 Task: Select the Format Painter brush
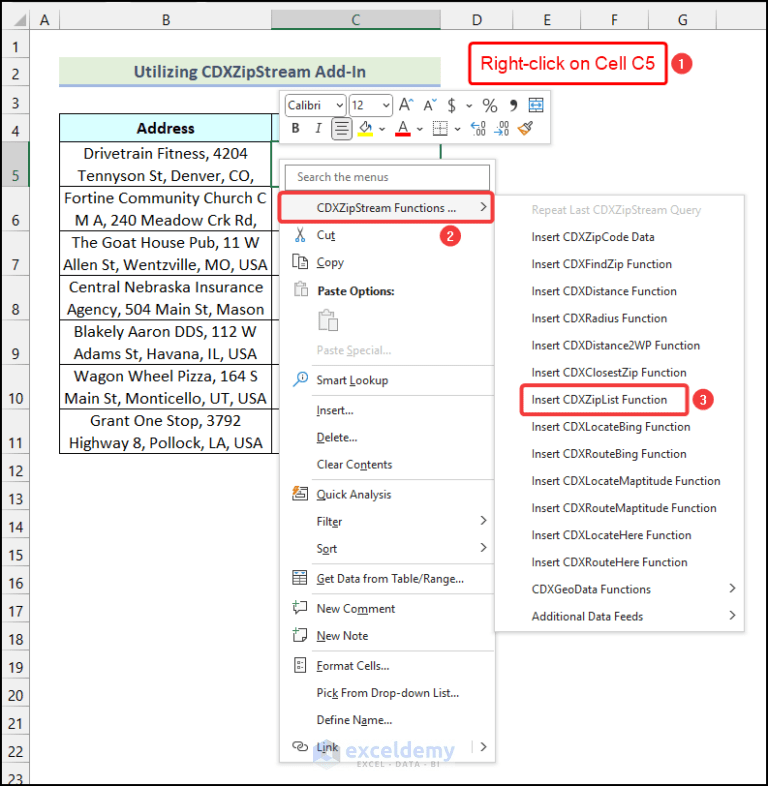[525, 129]
